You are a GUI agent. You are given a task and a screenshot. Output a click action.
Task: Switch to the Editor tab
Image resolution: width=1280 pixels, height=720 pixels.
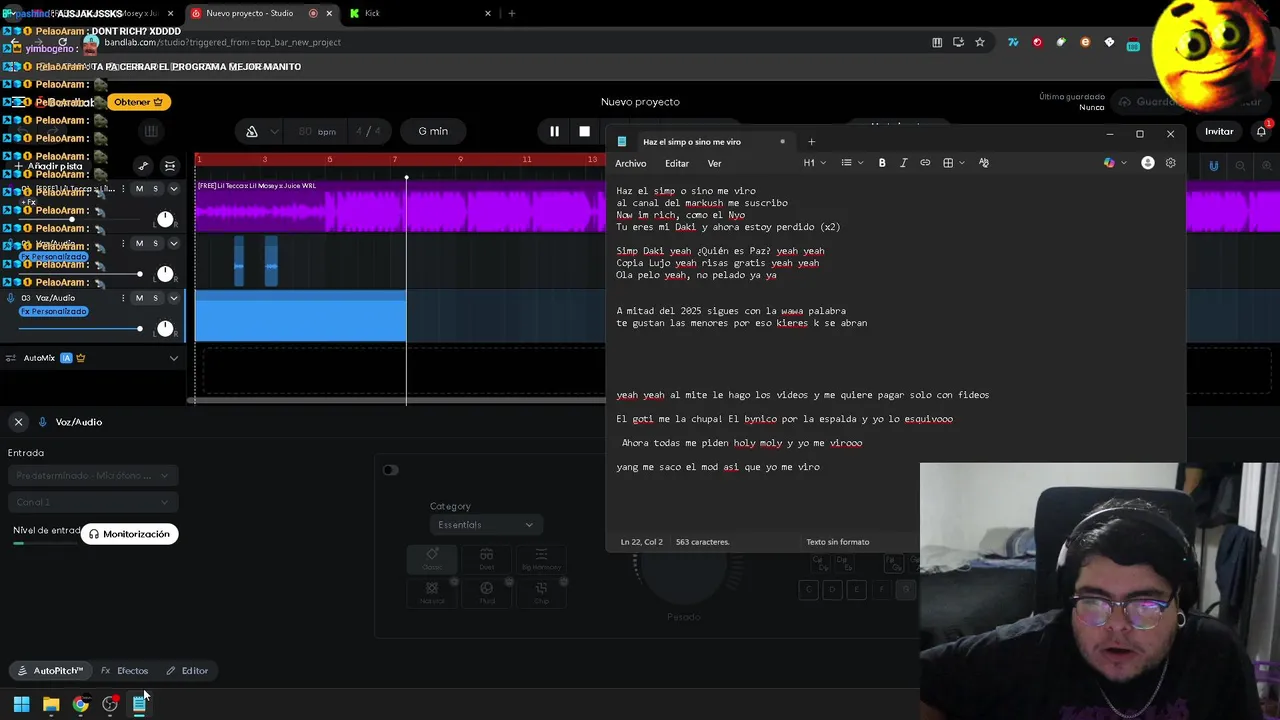(187, 671)
